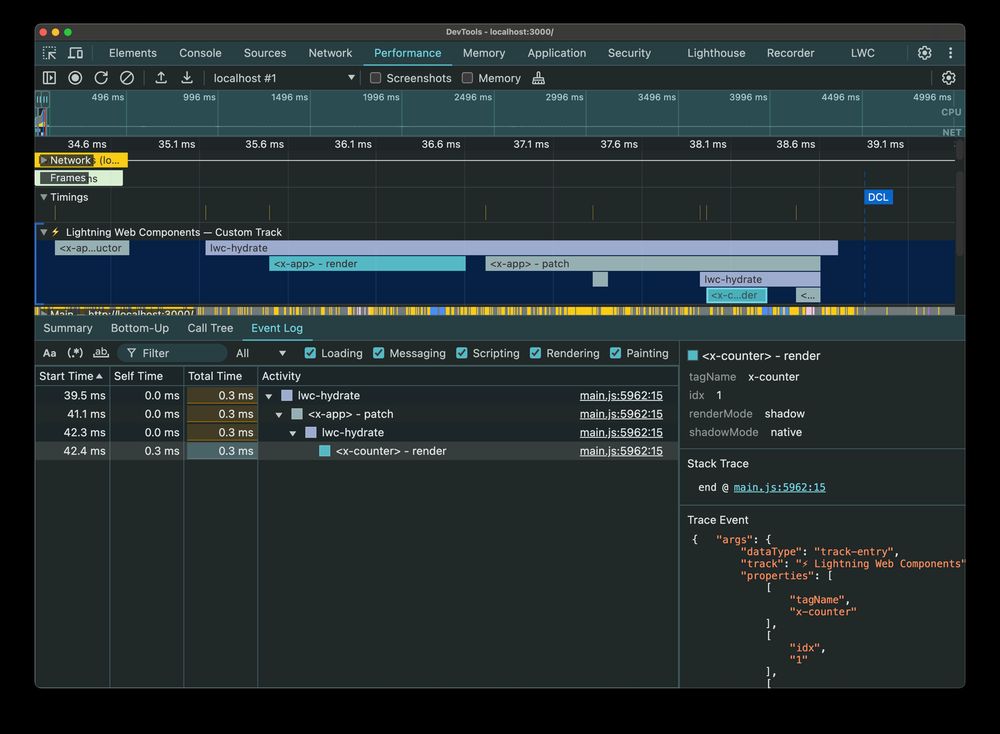The image size is (1000, 734).
Task: Collapse the Timings track
Action: (x=43, y=197)
